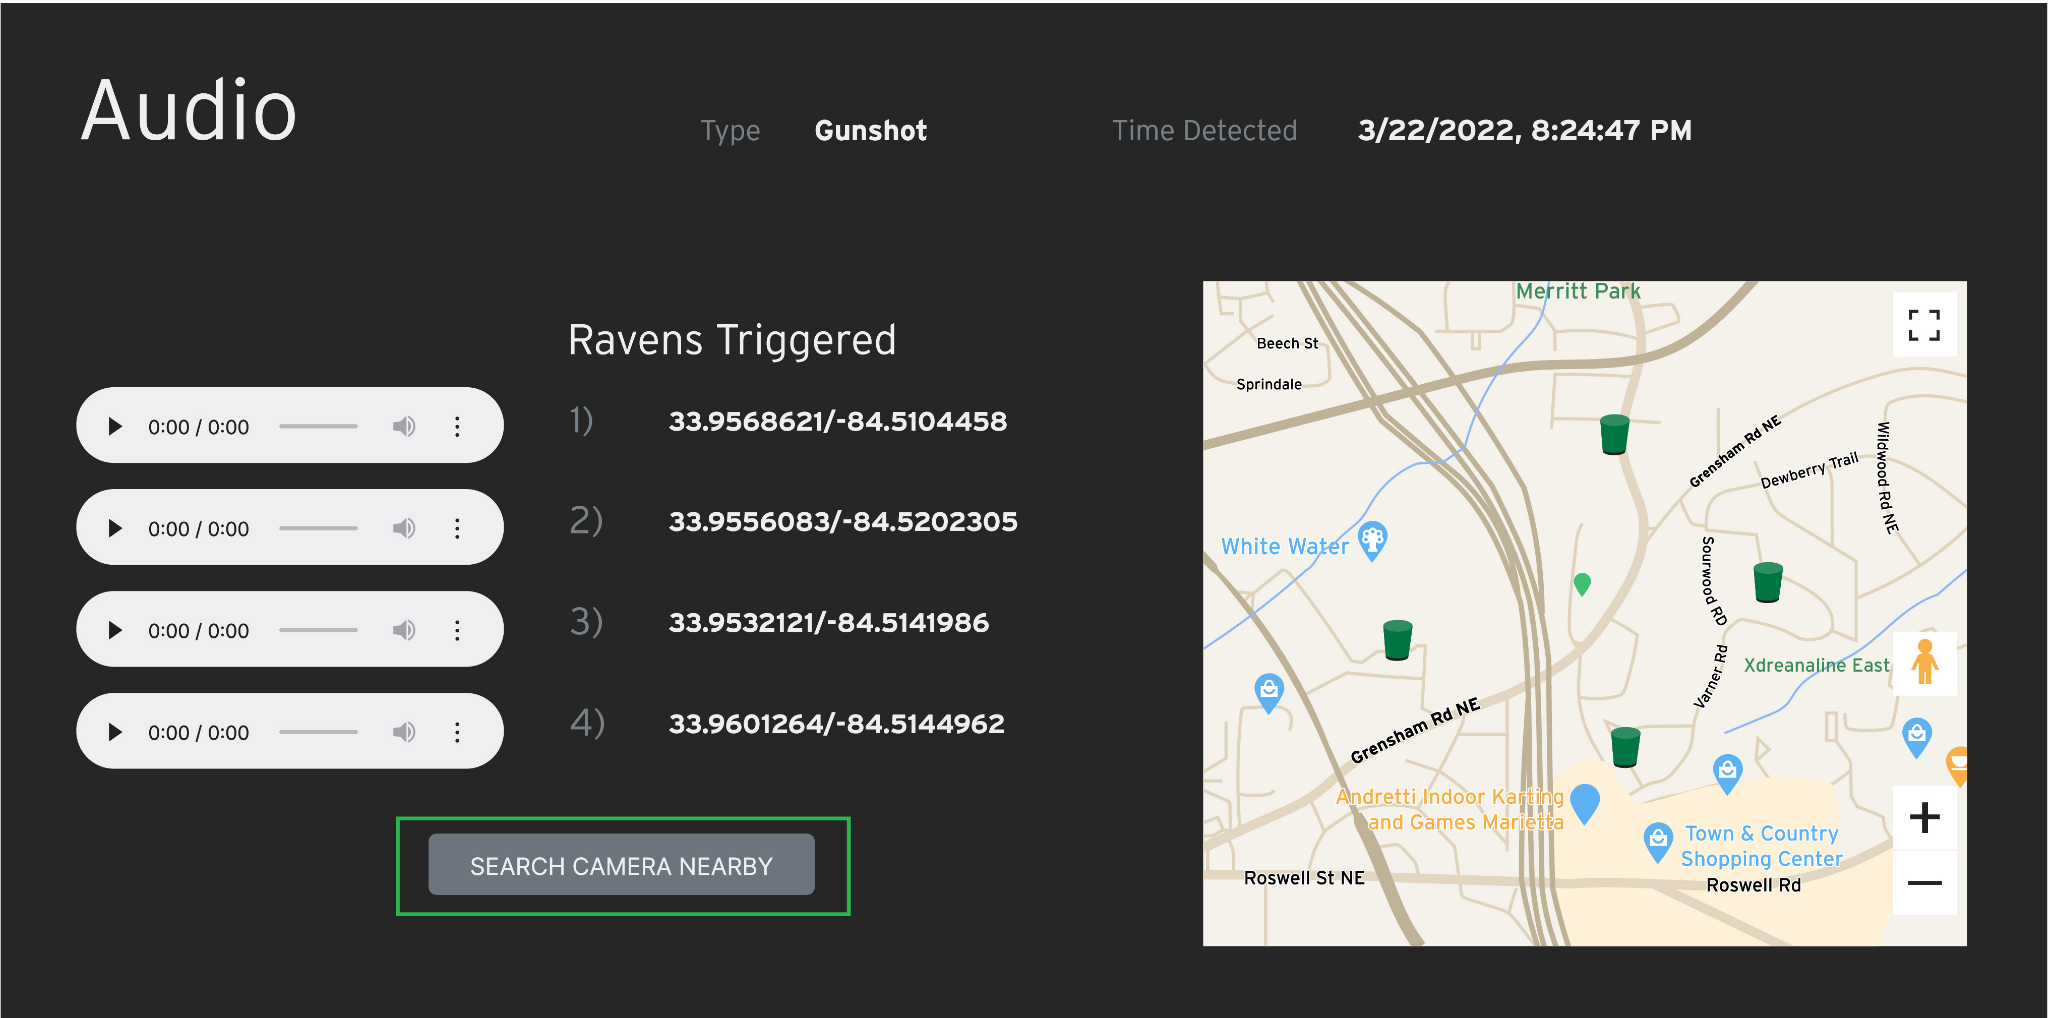This screenshot has width=2048, height=1018.
Task: Select the green camera marker near Grensham Rd NE
Action: 1397,639
